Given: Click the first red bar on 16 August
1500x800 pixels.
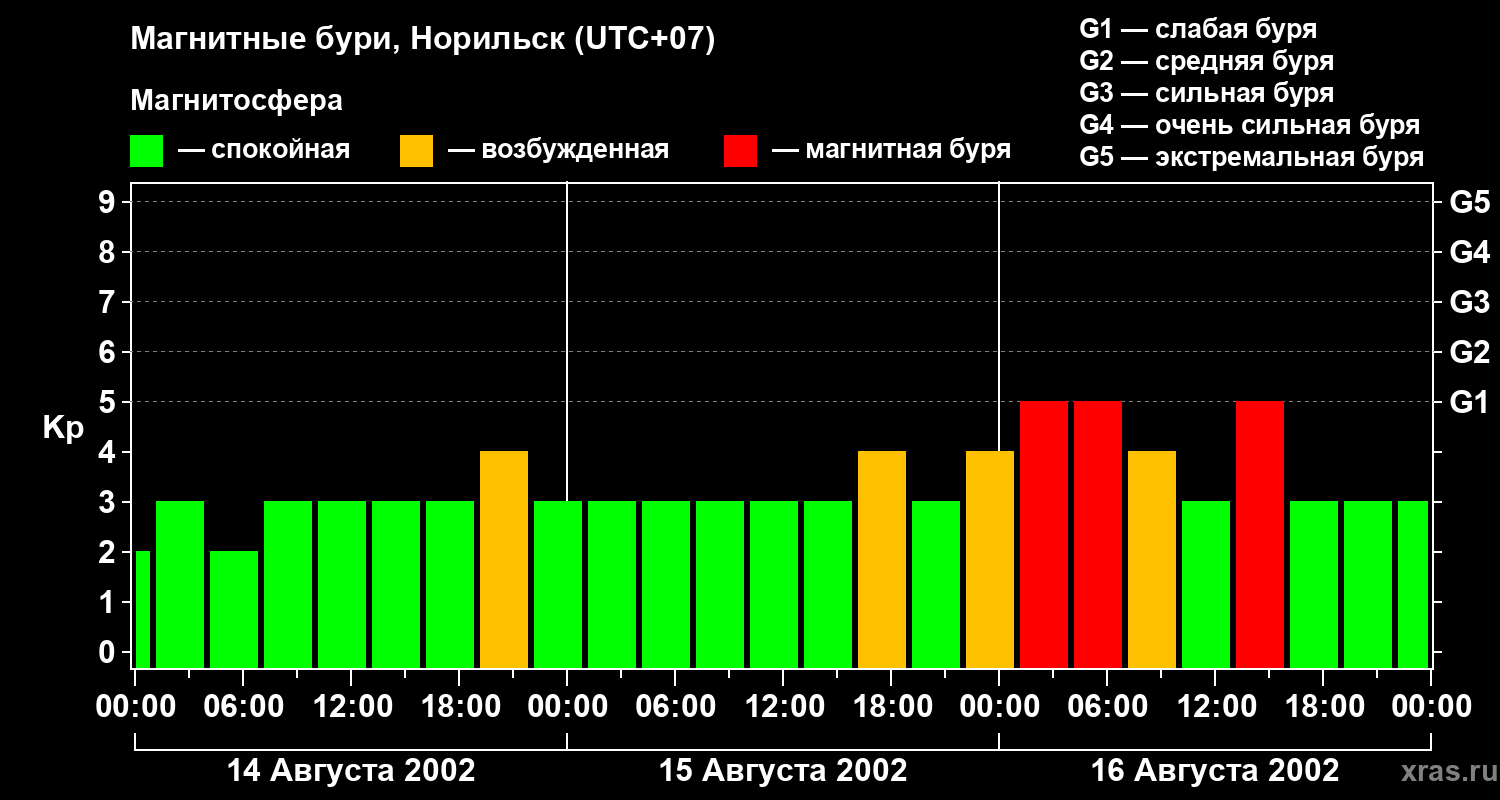Looking at the screenshot, I should [1044, 534].
